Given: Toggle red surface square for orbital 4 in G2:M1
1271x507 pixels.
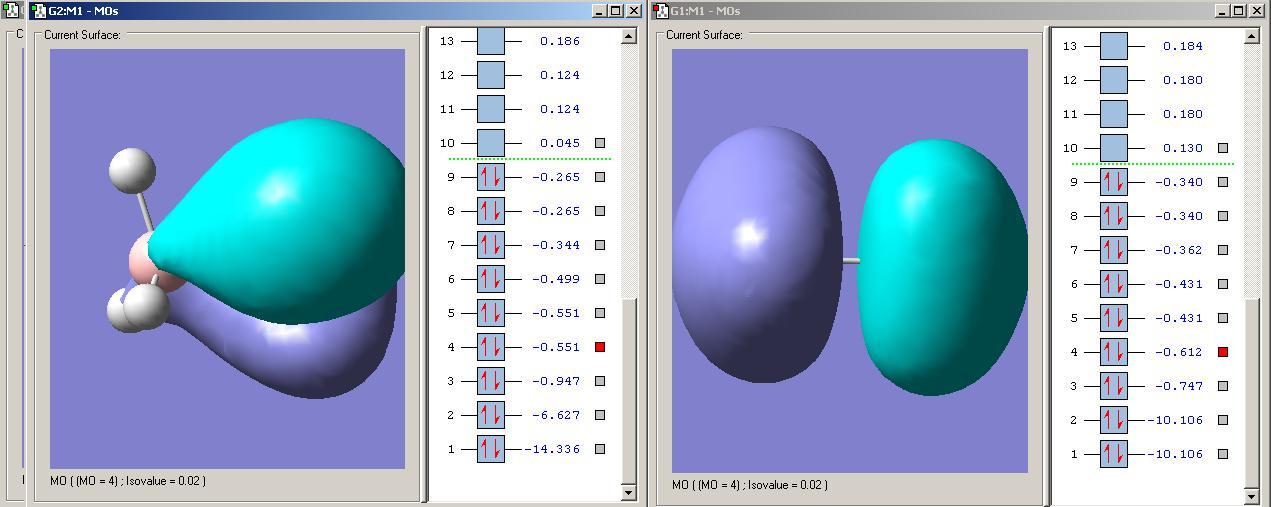Looking at the screenshot, I should pos(600,347).
